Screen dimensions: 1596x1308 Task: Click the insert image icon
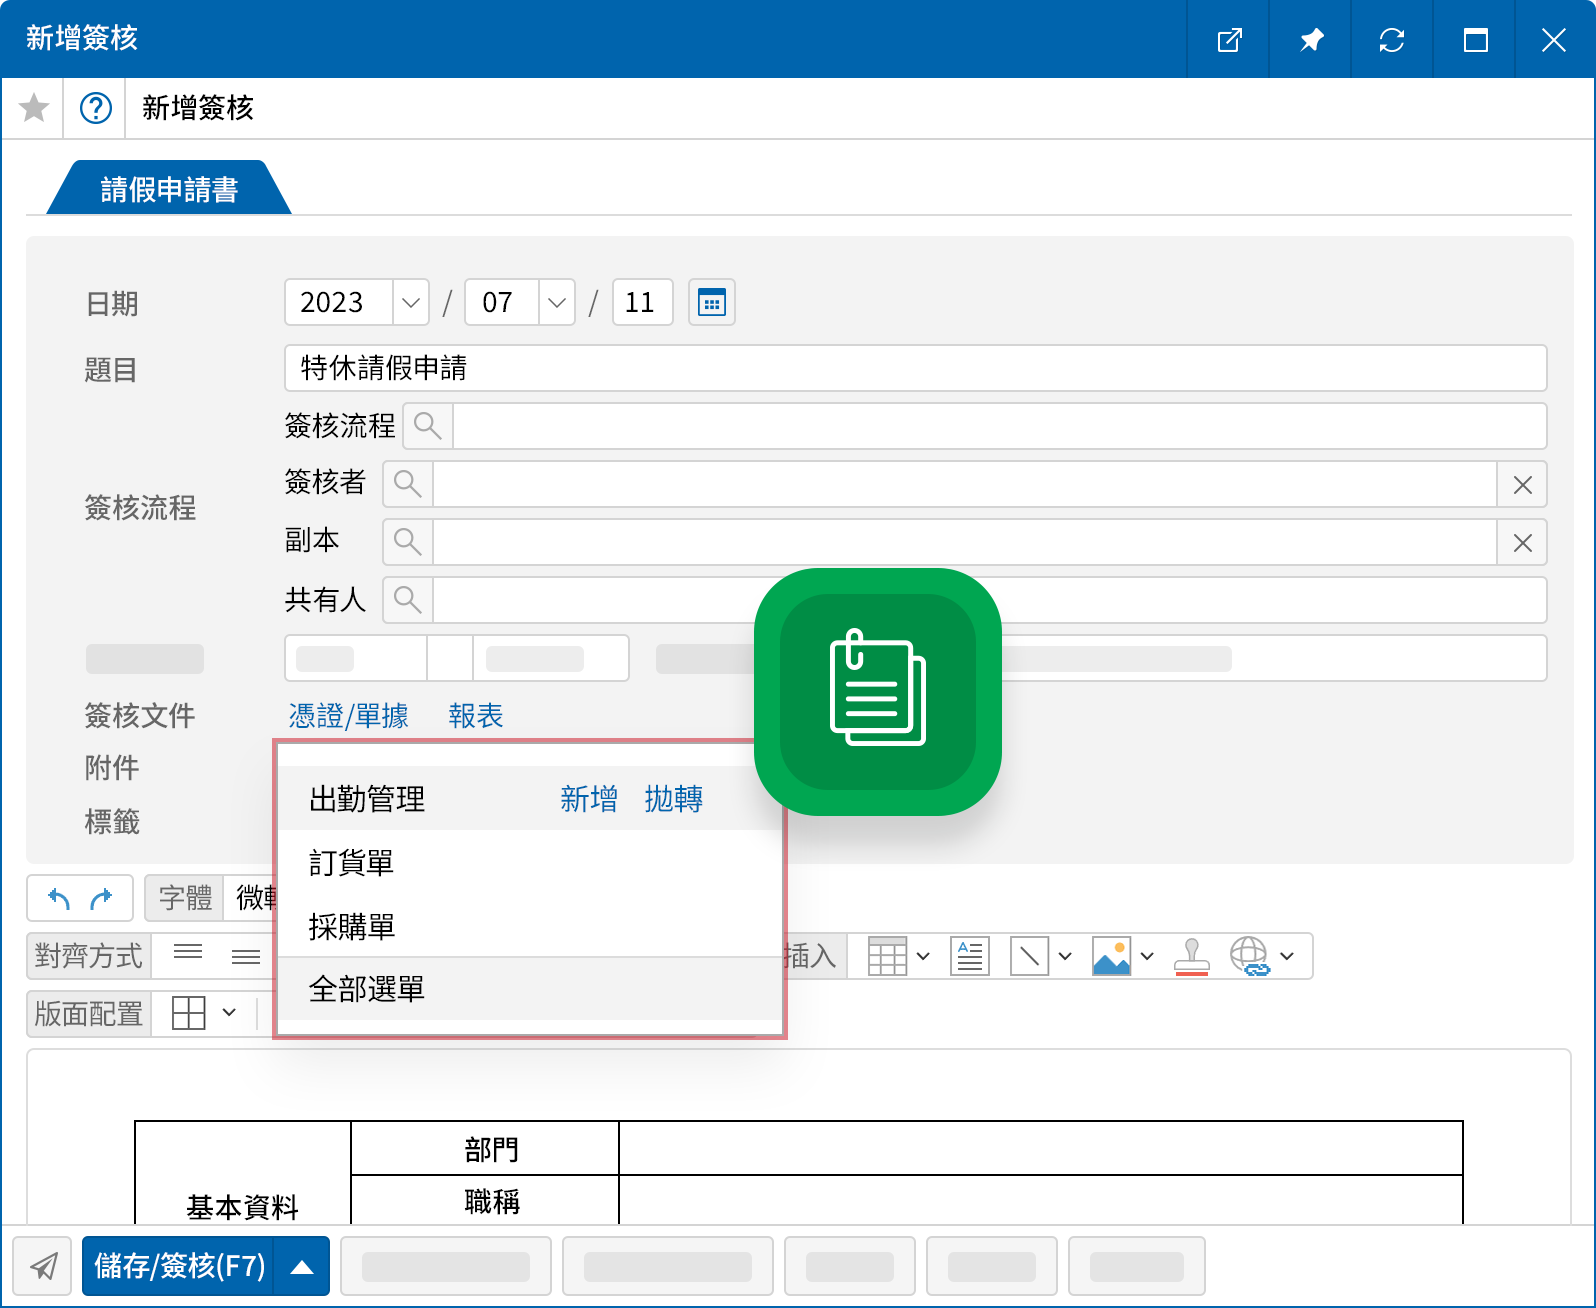[x=1111, y=957]
